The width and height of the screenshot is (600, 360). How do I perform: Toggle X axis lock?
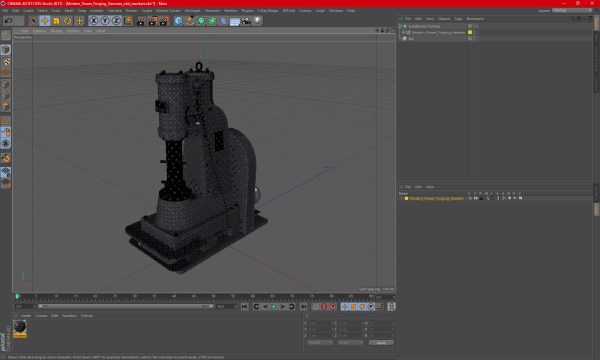coord(94,21)
